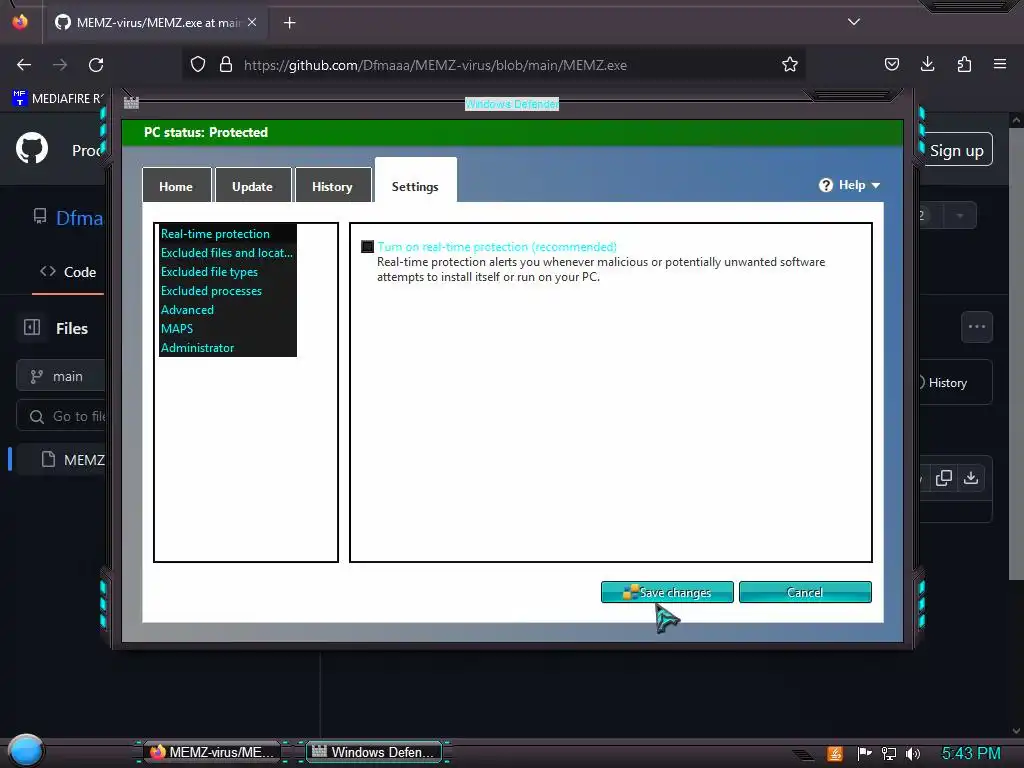The width and height of the screenshot is (1024, 768).
Task: Close the MEMZ-virus browser tab
Action: coord(252,22)
